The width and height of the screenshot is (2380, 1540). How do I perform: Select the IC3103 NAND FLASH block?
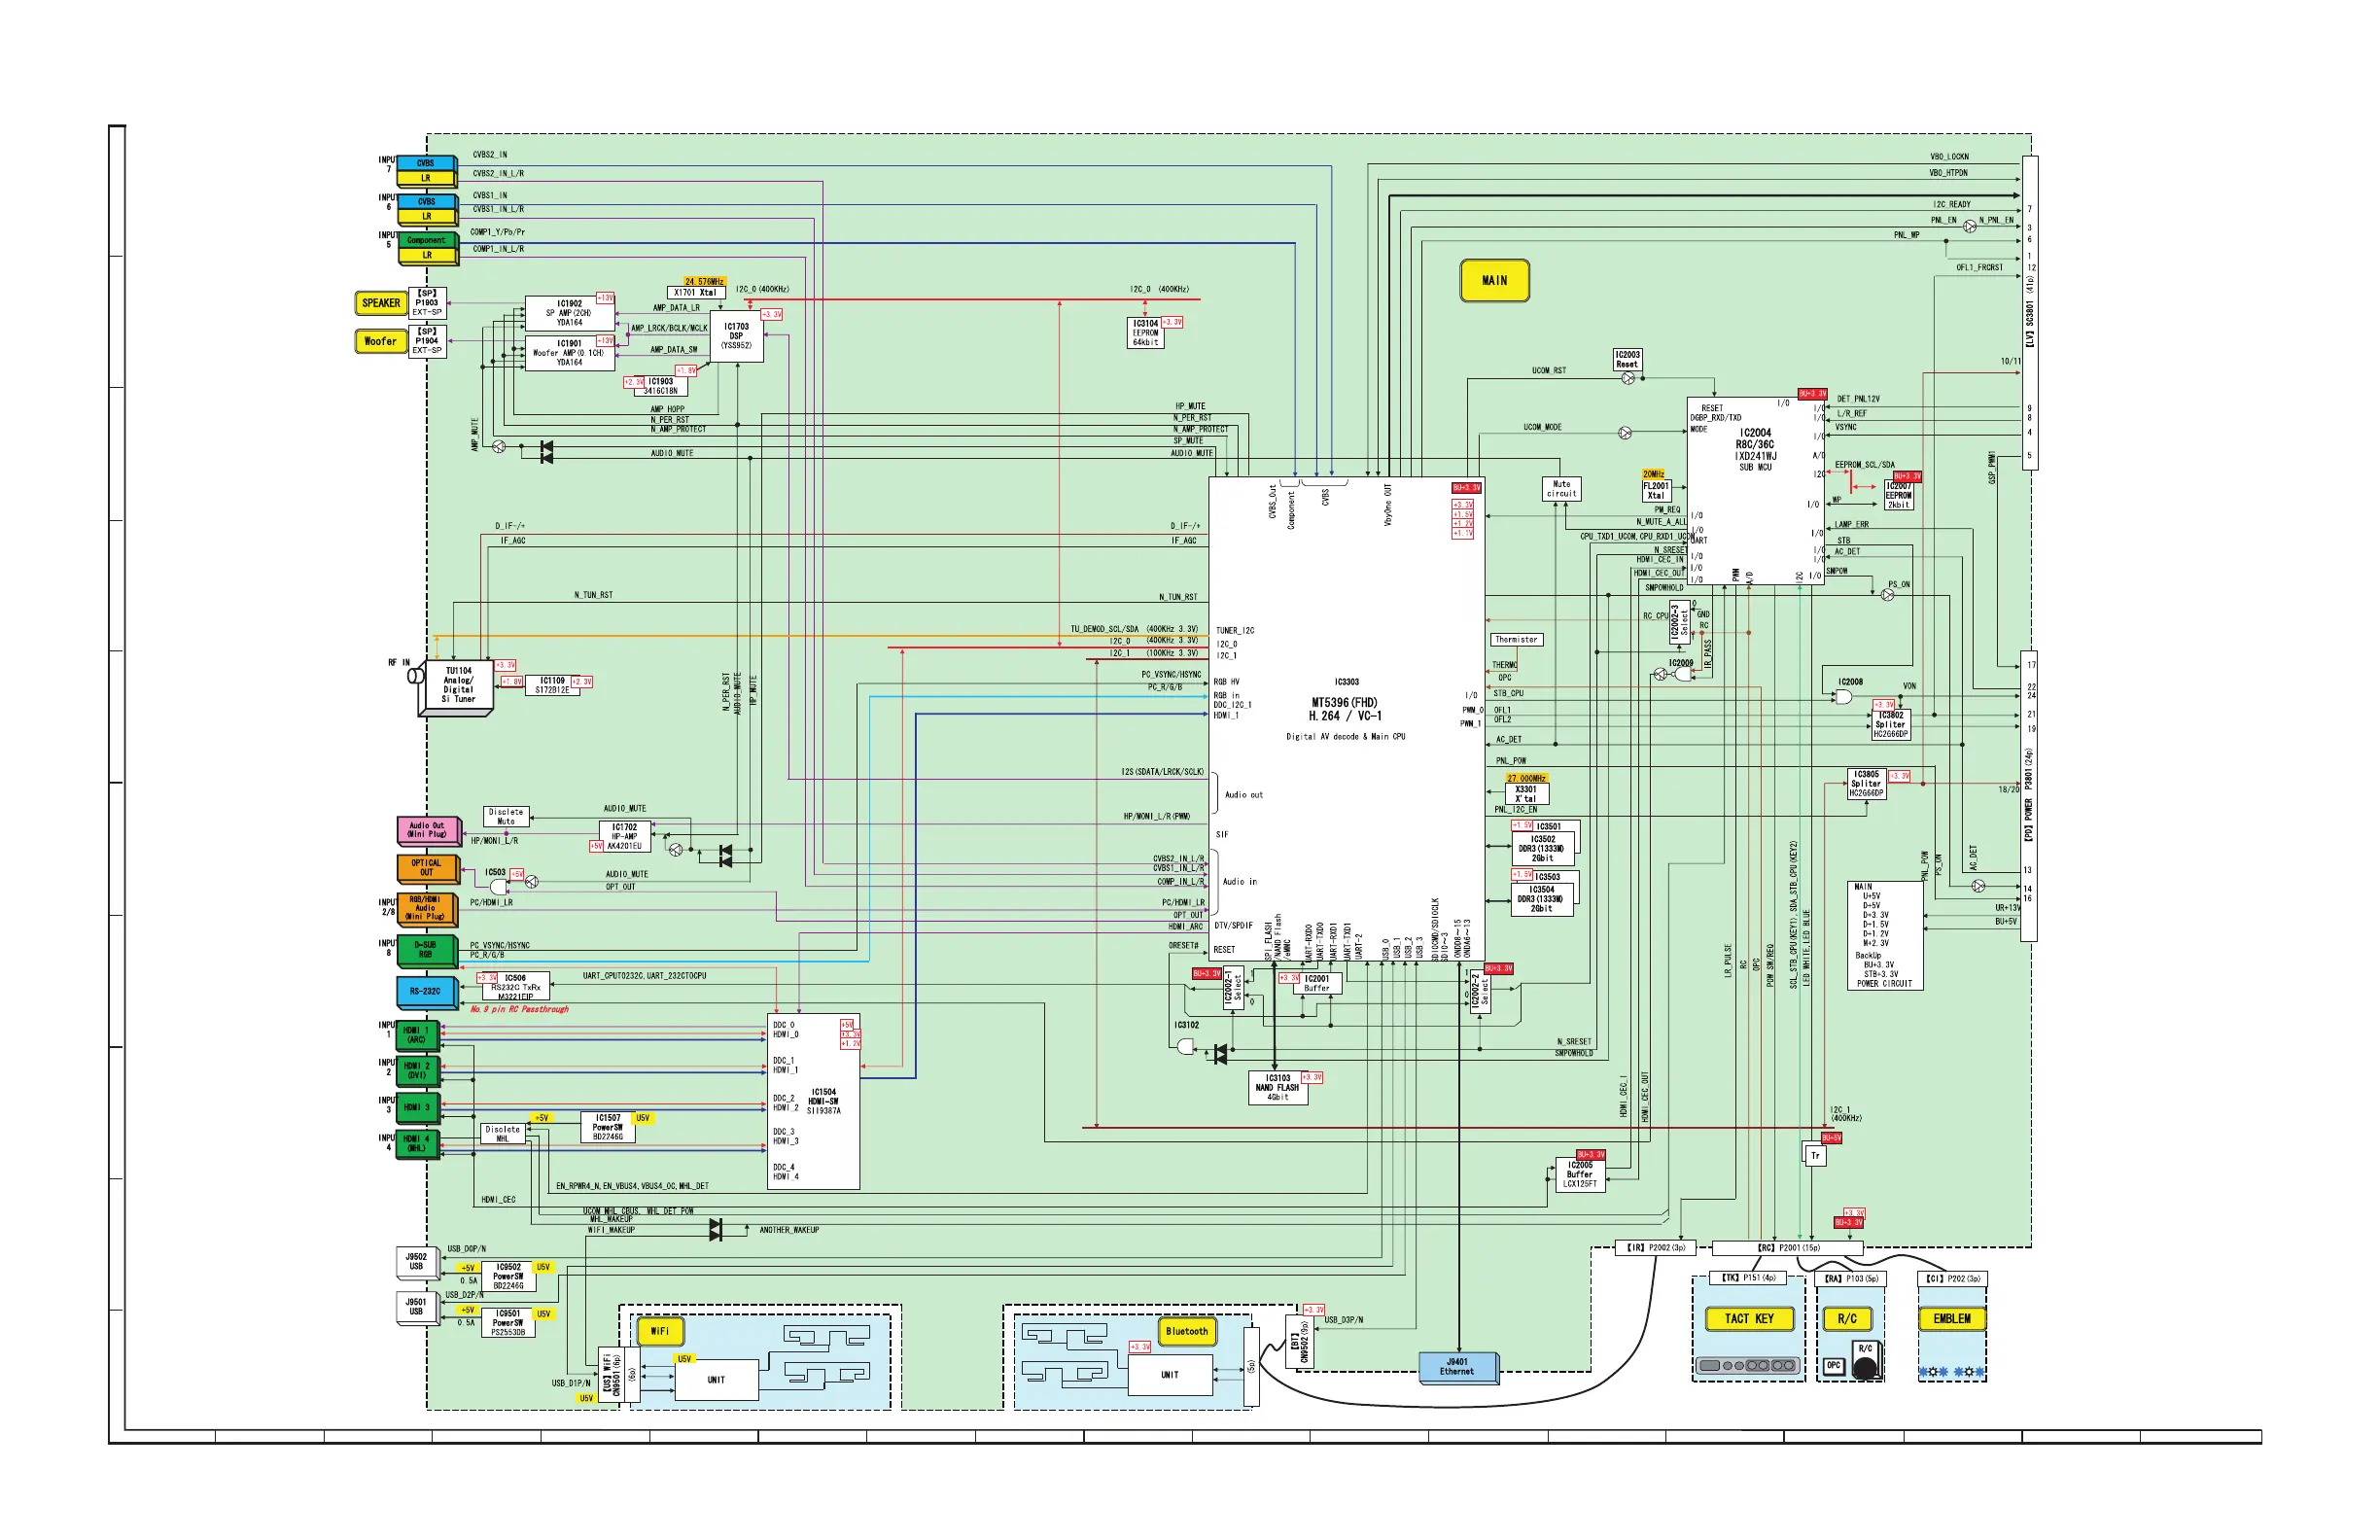(x=1277, y=1088)
